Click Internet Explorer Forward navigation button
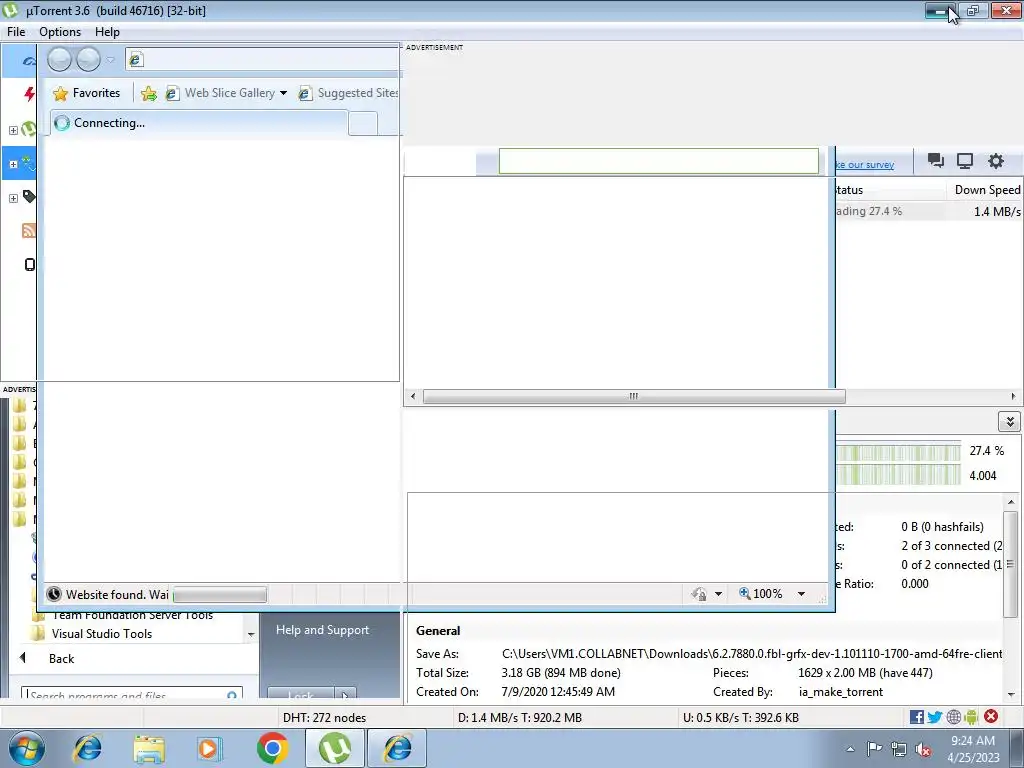The image size is (1024, 768). 89,59
